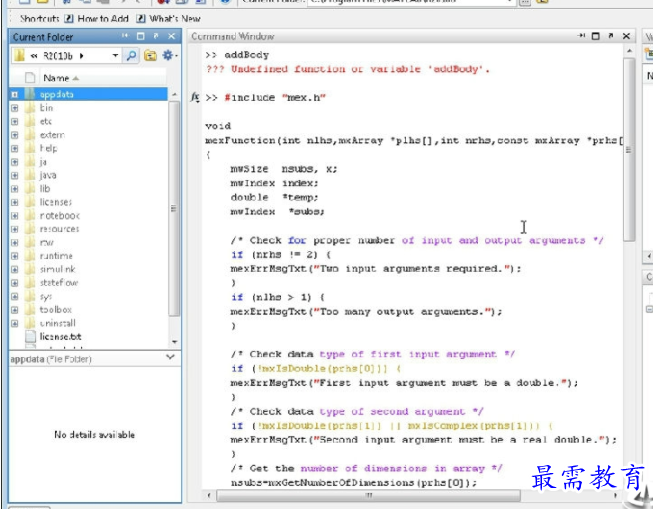Open the How to Add link
This screenshot has width=653, height=509.
pyautogui.click(x=103, y=19)
